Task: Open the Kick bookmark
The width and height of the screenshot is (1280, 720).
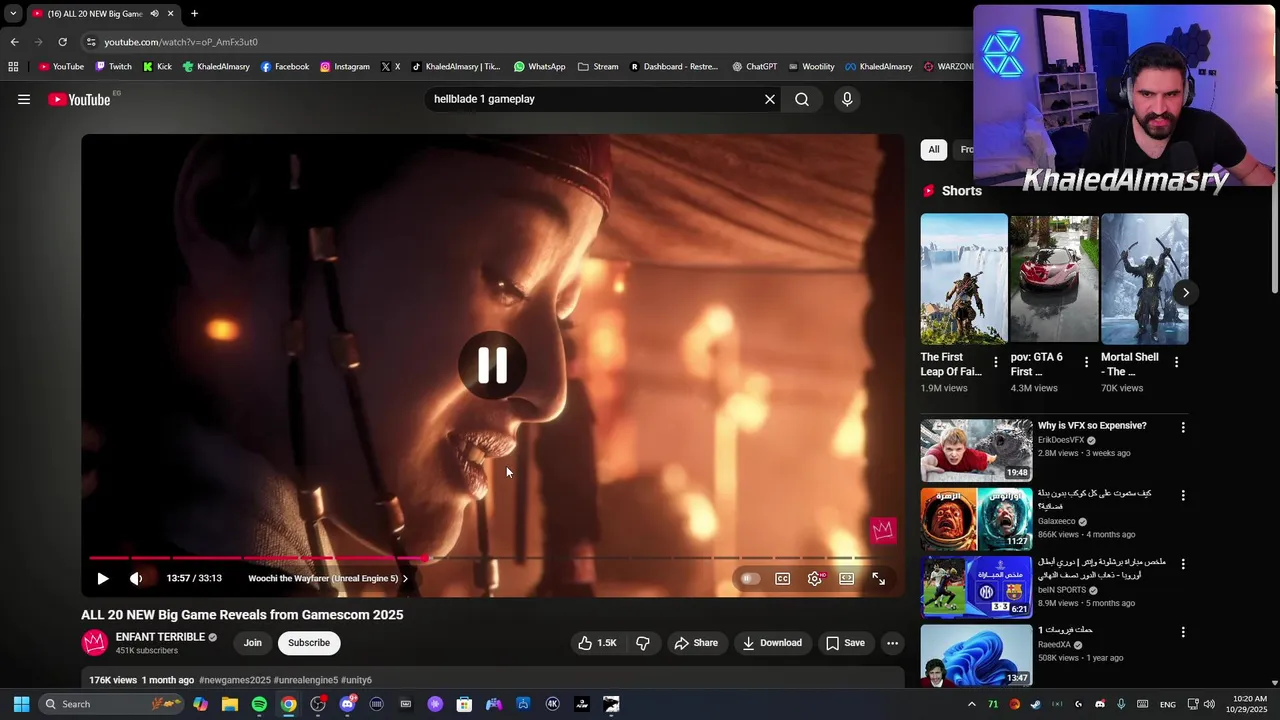Action: tap(157, 67)
